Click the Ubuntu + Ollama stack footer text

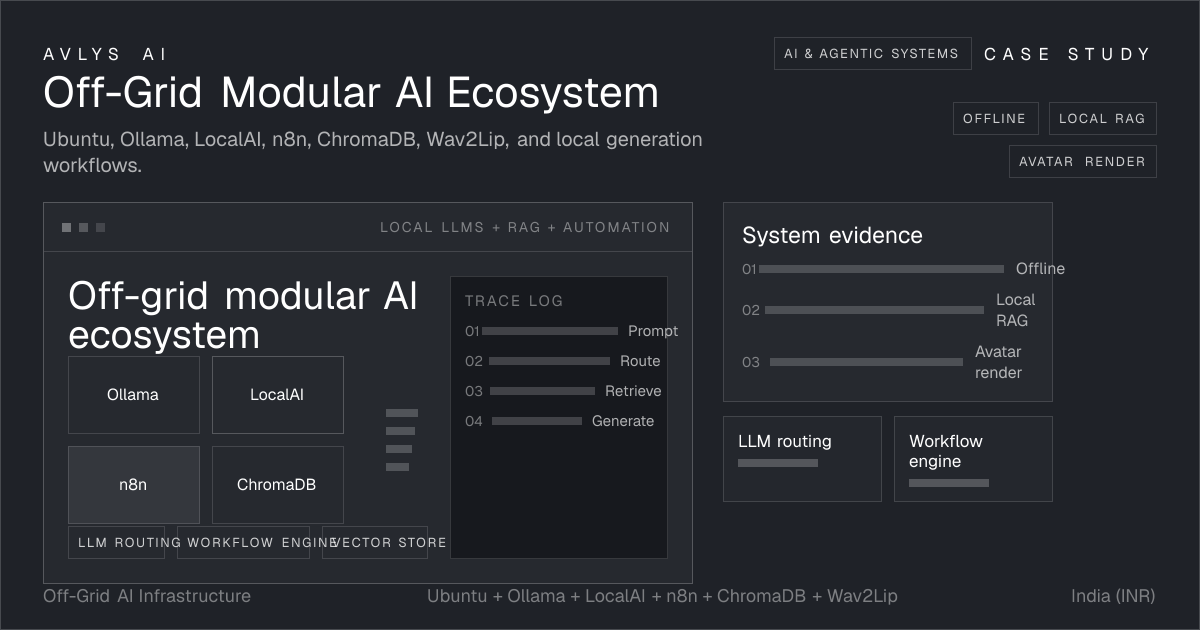662,596
